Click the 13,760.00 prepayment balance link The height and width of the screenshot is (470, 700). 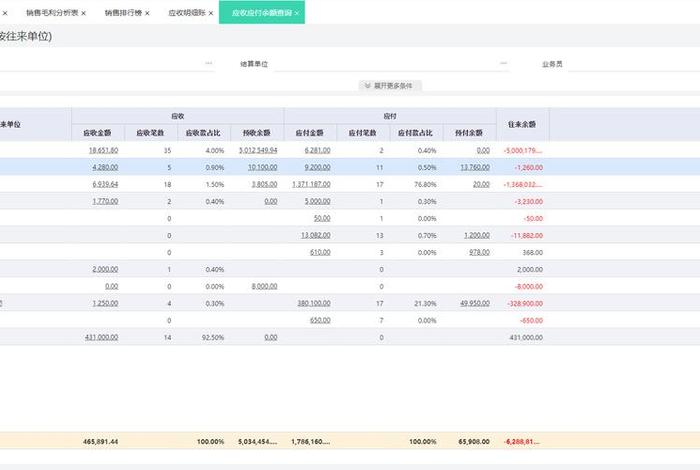click(x=474, y=167)
